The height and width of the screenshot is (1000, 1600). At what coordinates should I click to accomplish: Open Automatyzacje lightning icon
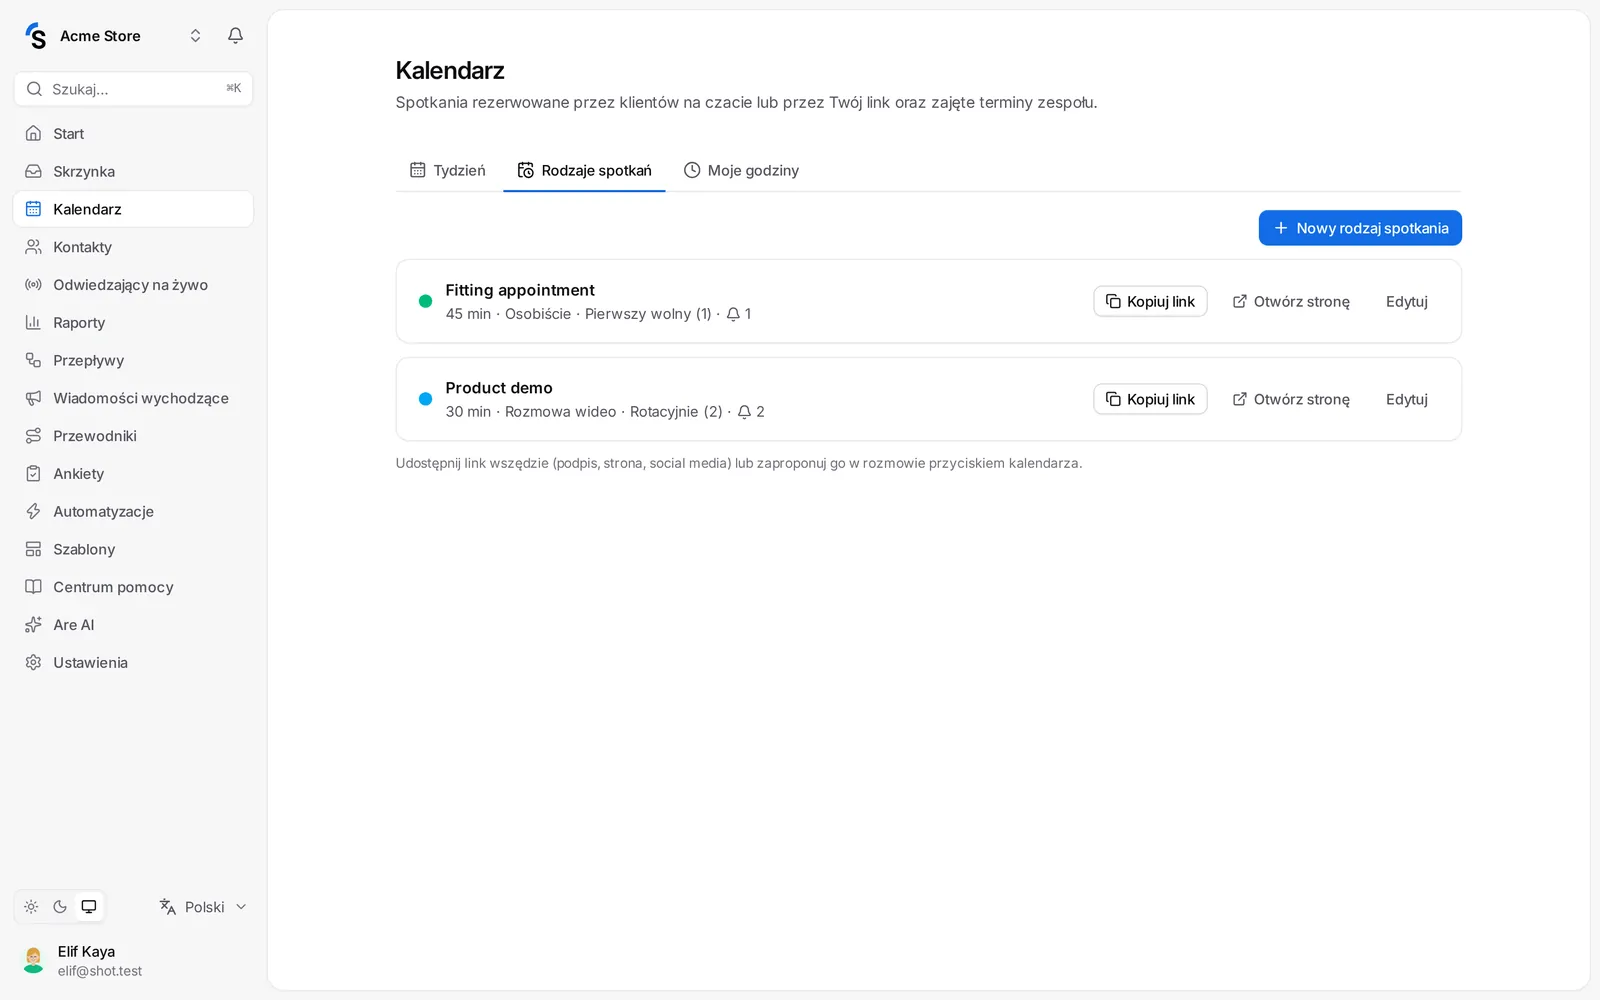tap(33, 511)
